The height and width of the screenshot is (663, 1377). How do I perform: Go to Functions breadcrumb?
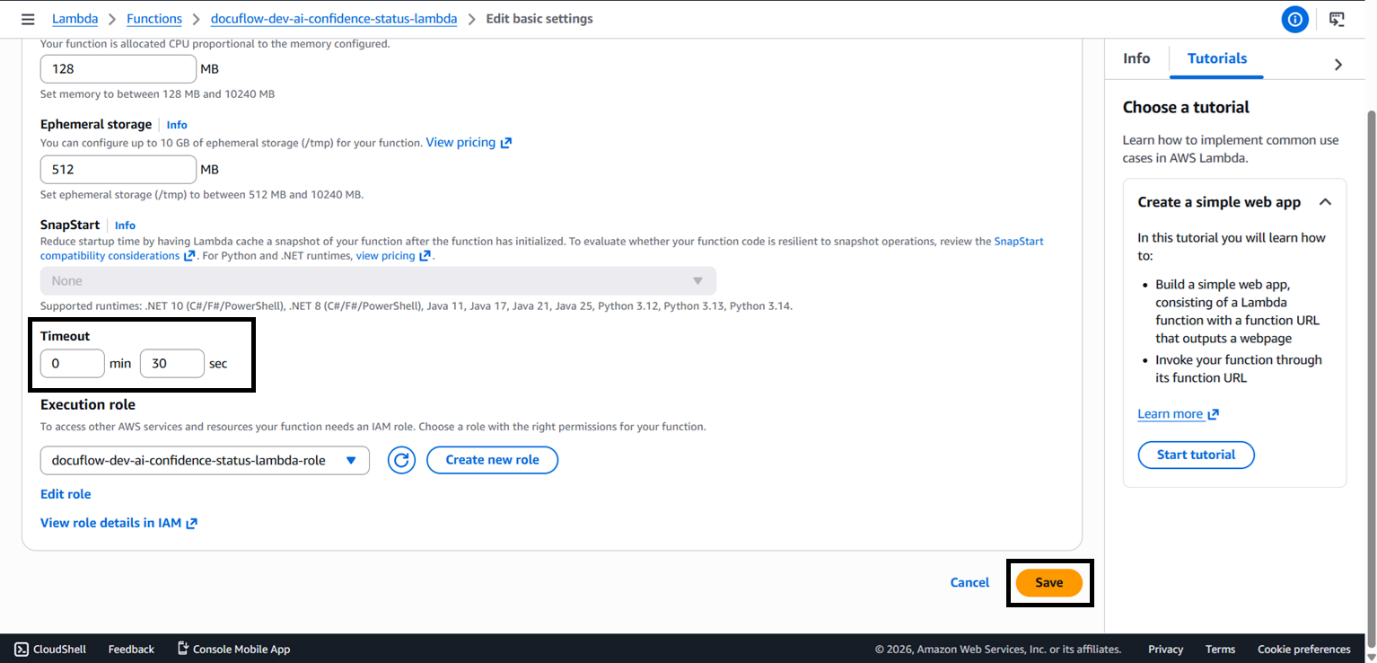tap(154, 19)
